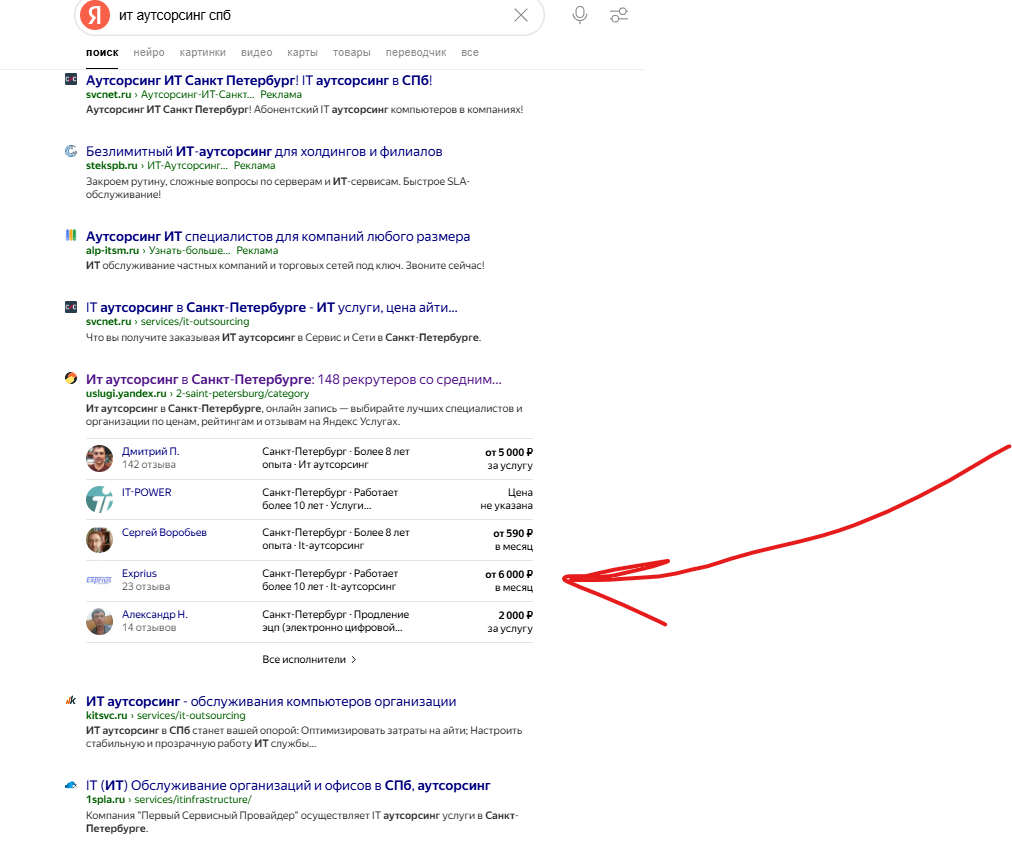The width and height of the screenshot is (1012, 853).
Task: Open 'Безлимитный ИТ-аутсорсинг для холдингов' link
Action: point(264,152)
